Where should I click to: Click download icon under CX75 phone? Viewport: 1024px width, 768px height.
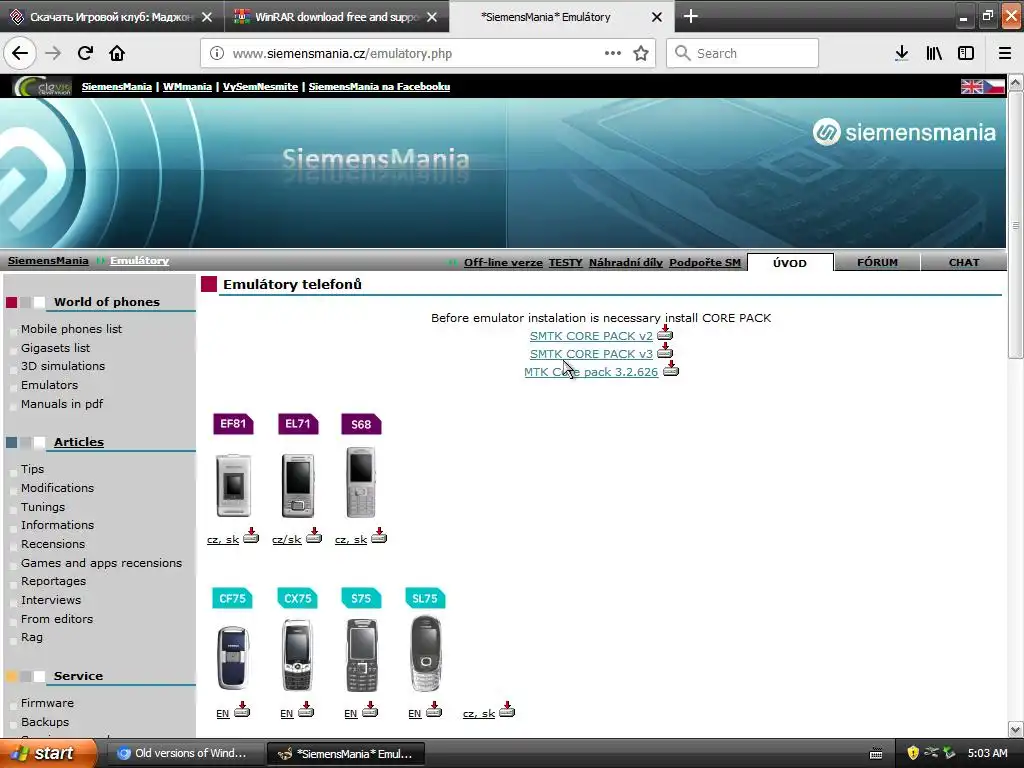(x=306, y=710)
